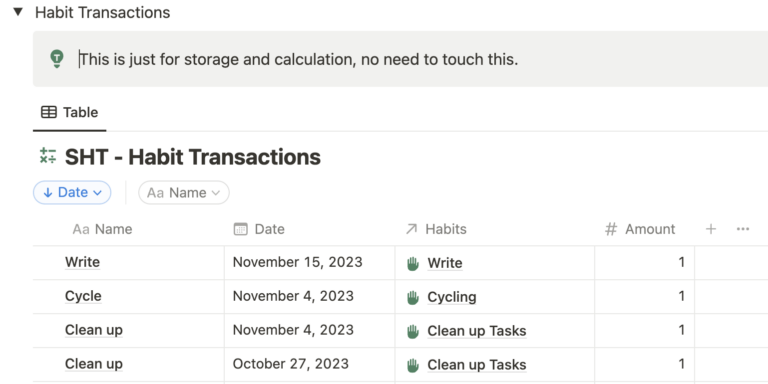
Task: Click the callout text about storage and calculation
Action: [299, 59]
